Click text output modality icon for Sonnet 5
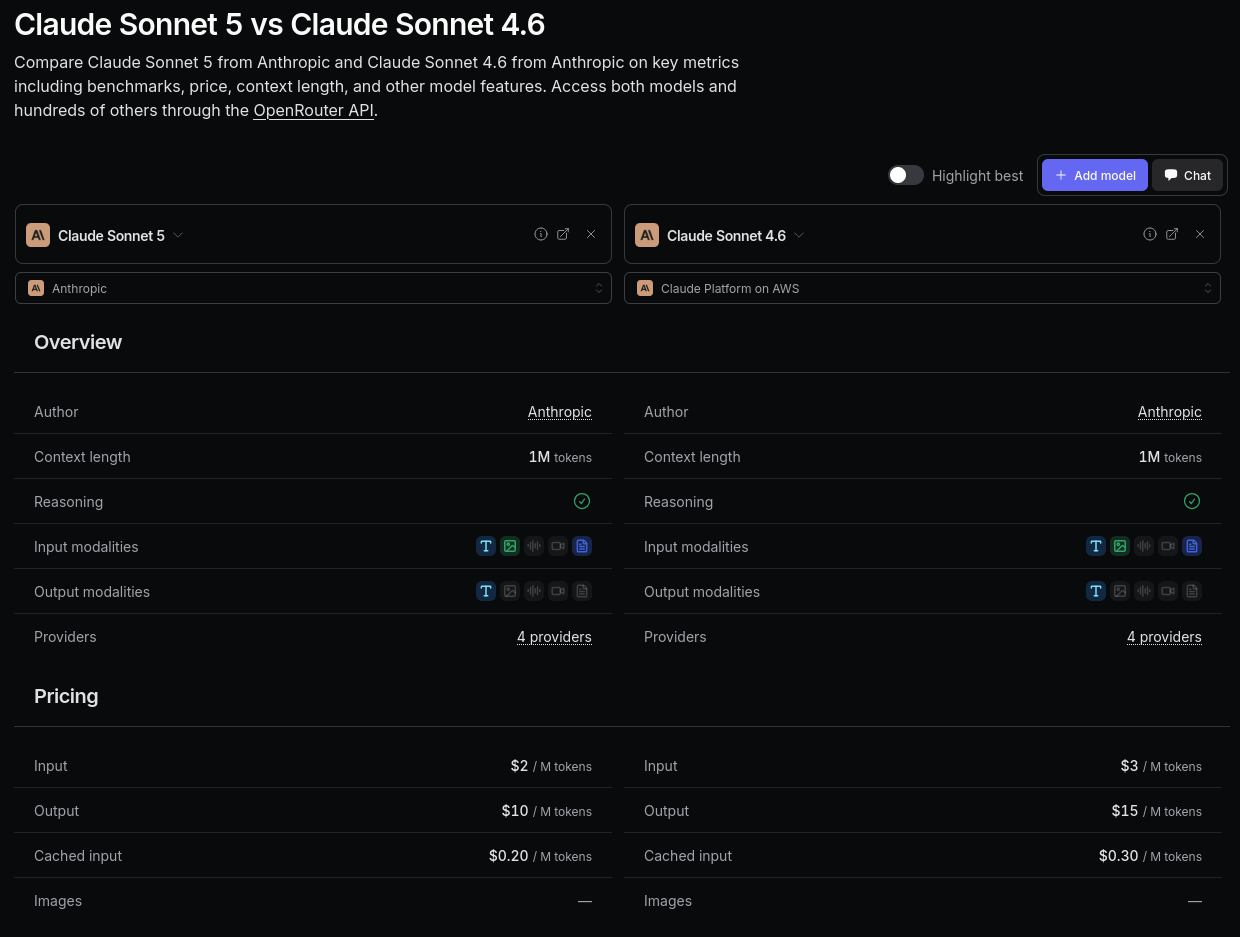The width and height of the screenshot is (1240, 937). [x=486, y=591]
